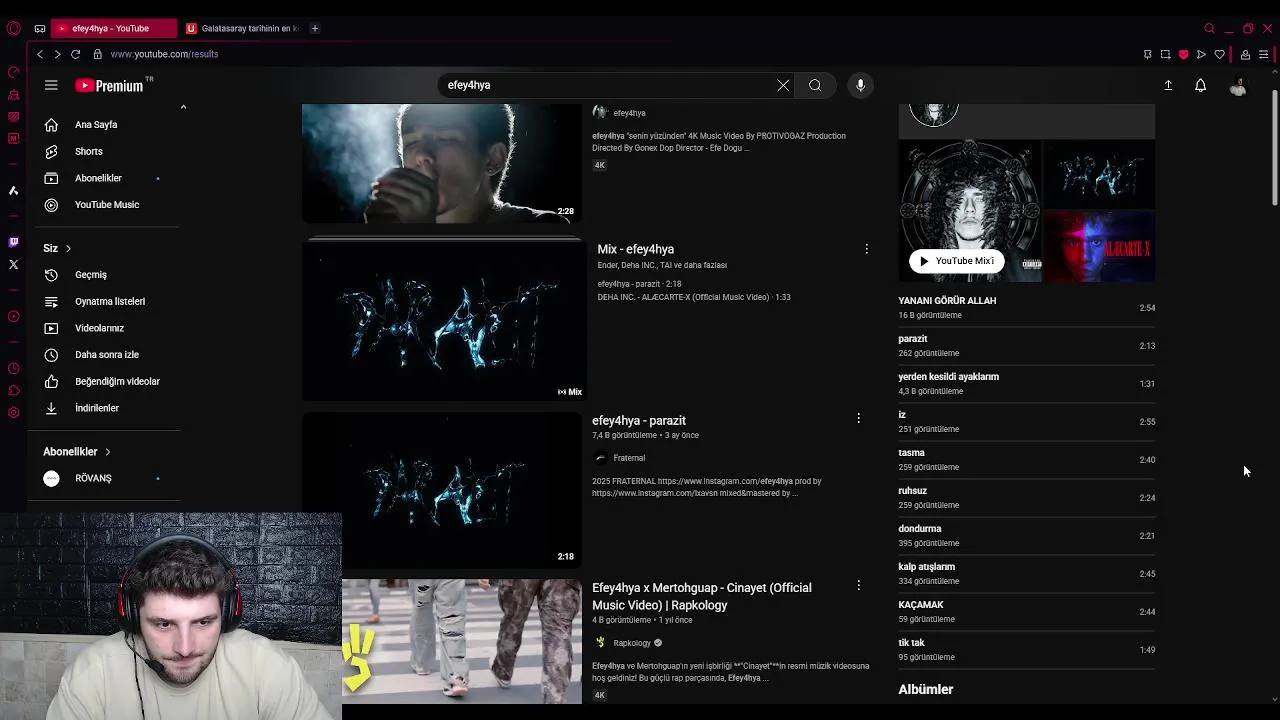The width and height of the screenshot is (1280, 720).
Task: Open Fraternal channel link
Action: point(629,458)
